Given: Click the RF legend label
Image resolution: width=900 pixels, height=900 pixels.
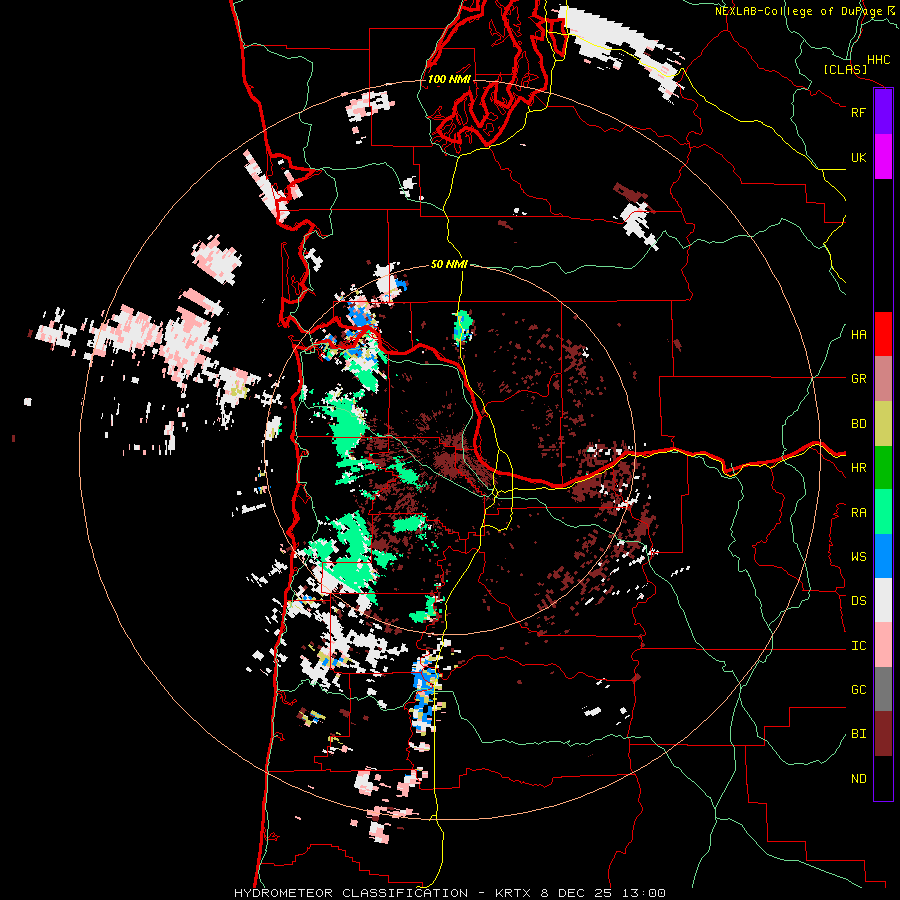Looking at the screenshot, I should click(858, 112).
